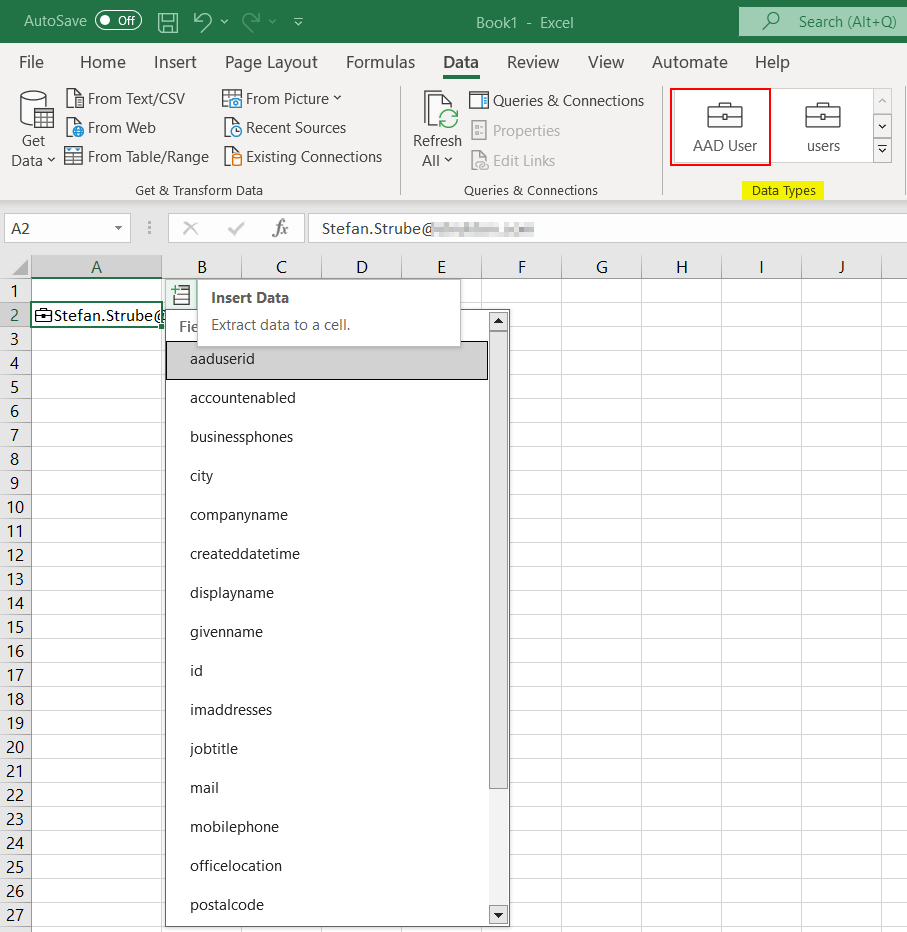
Task: Expand the Data Types gallery
Action: click(x=880, y=147)
